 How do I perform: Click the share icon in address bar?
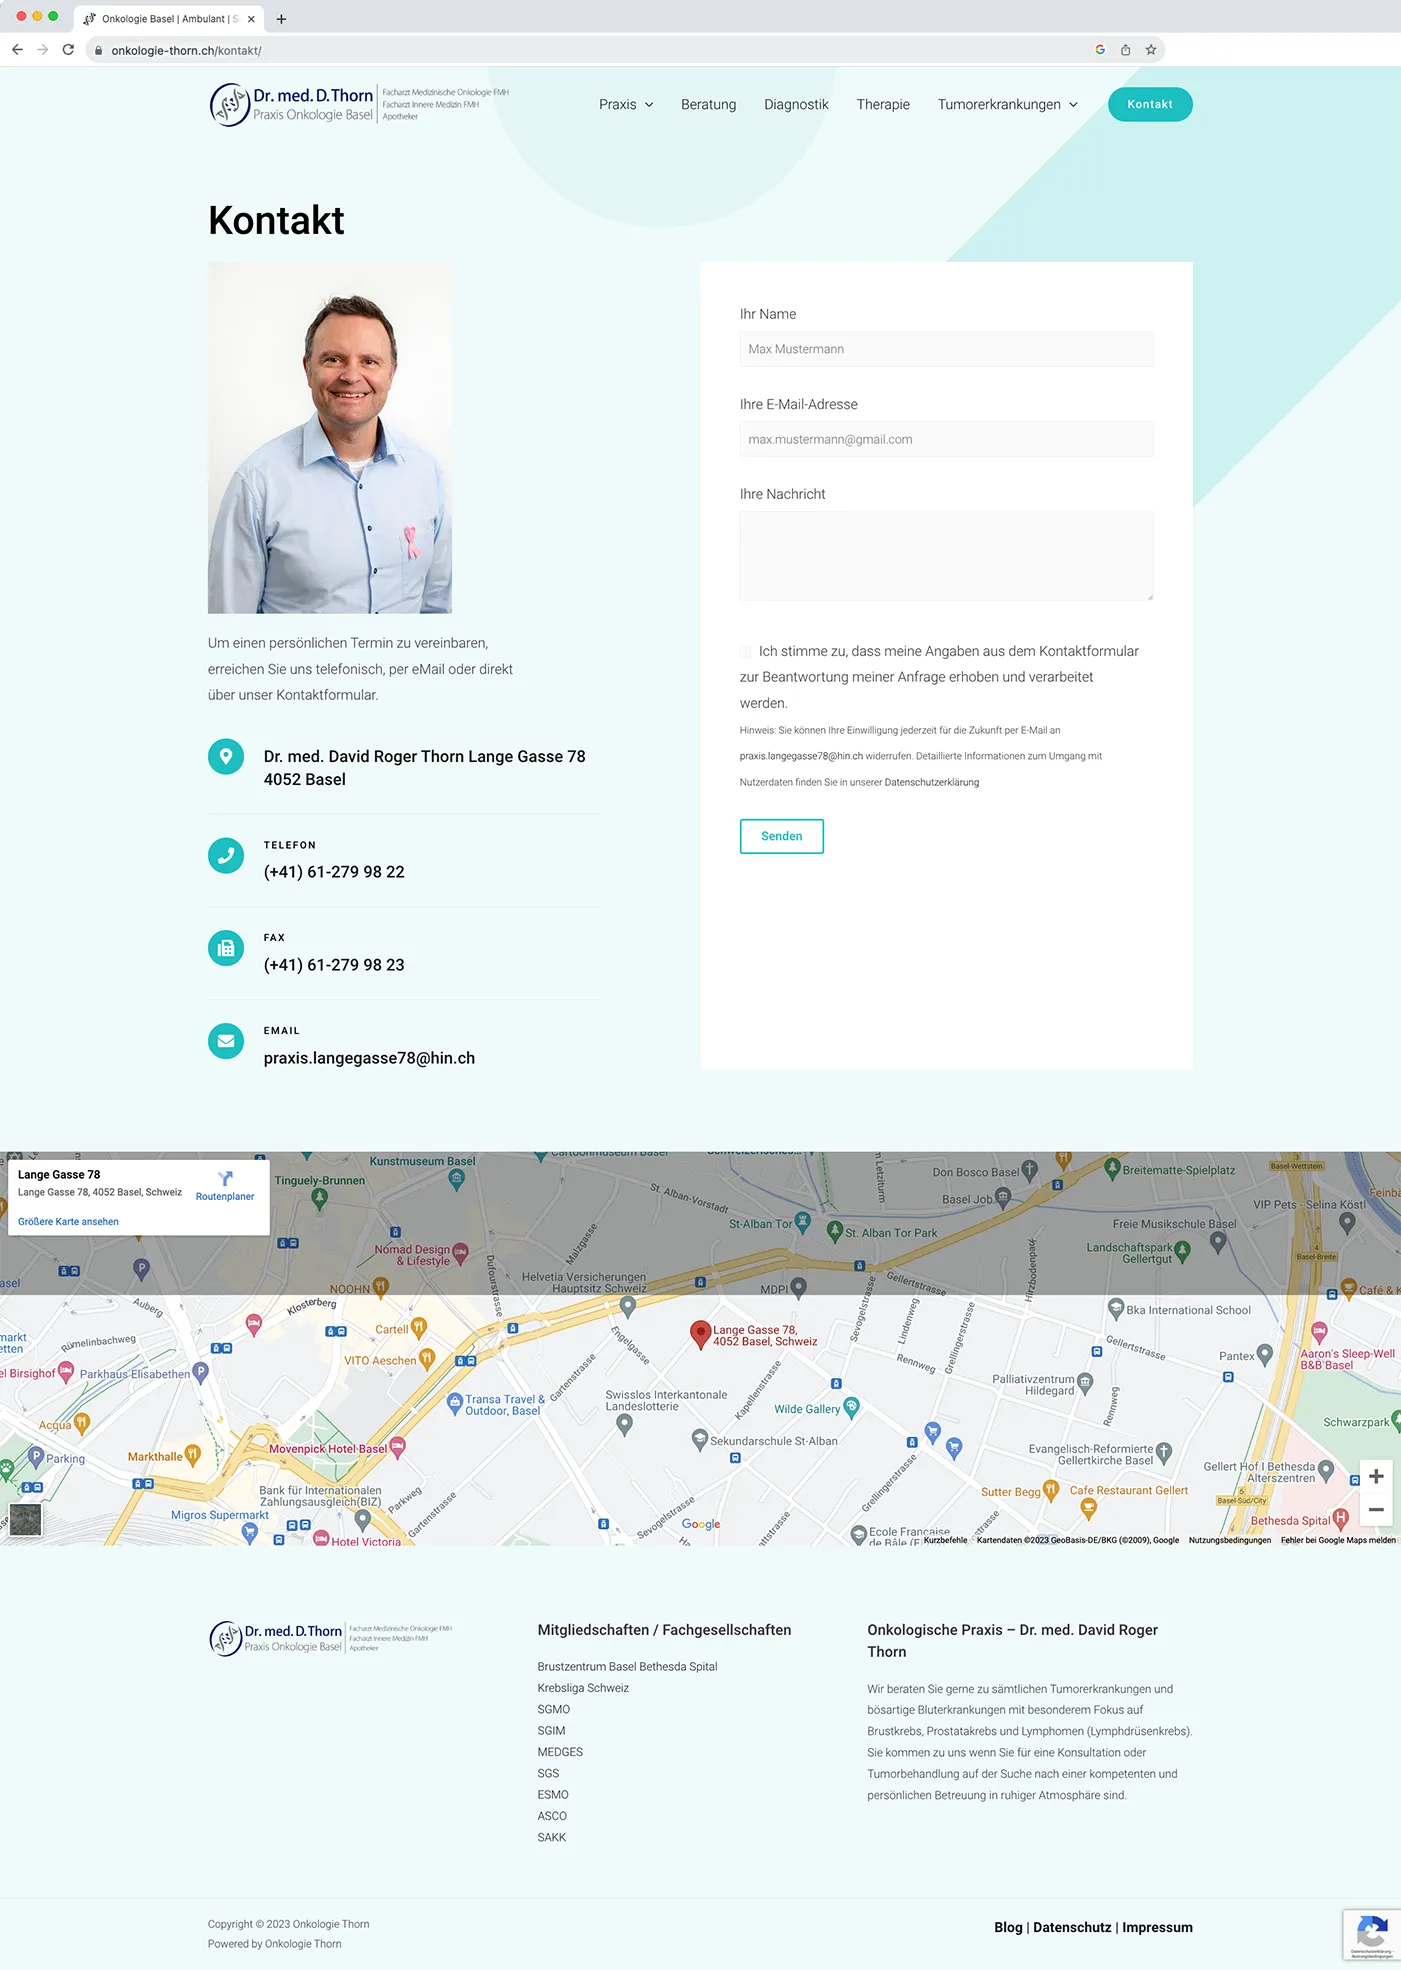click(1125, 50)
